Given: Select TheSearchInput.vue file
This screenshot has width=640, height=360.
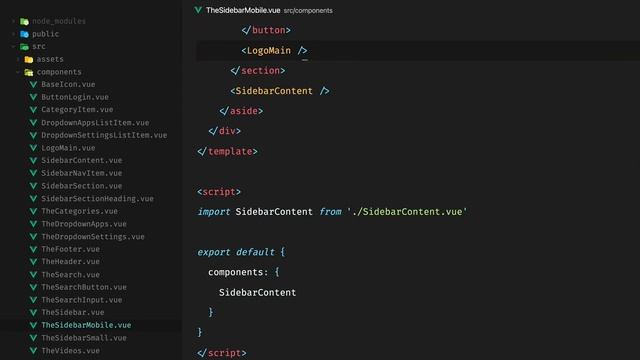Looking at the screenshot, I should (x=82, y=300).
